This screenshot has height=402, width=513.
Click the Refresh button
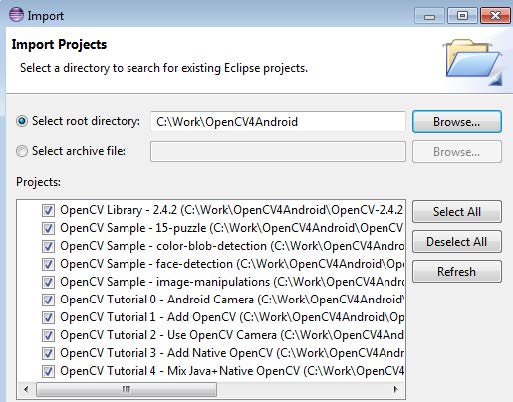point(457,272)
